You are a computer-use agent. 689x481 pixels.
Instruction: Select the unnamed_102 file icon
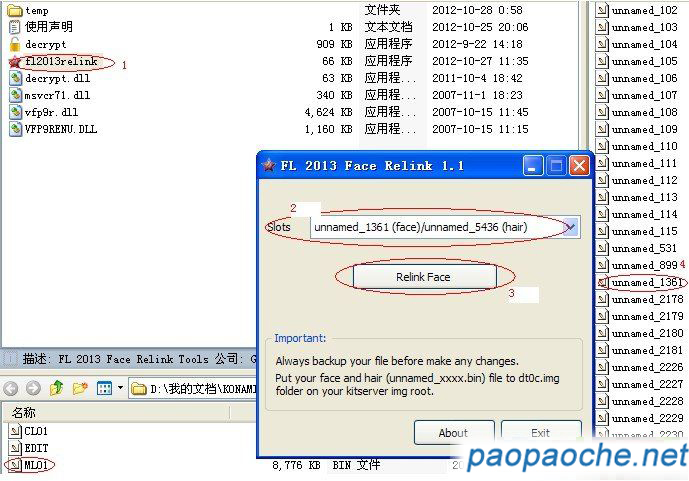point(602,11)
